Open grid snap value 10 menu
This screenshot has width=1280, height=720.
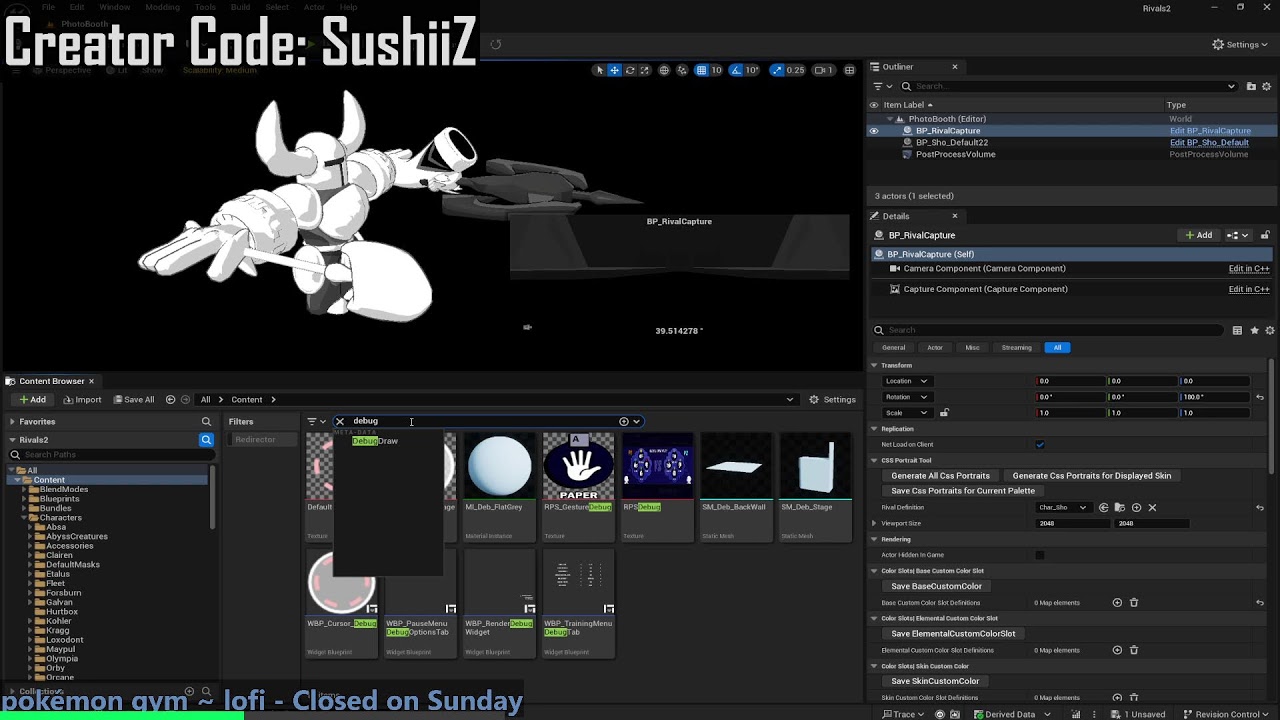[x=716, y=70]
